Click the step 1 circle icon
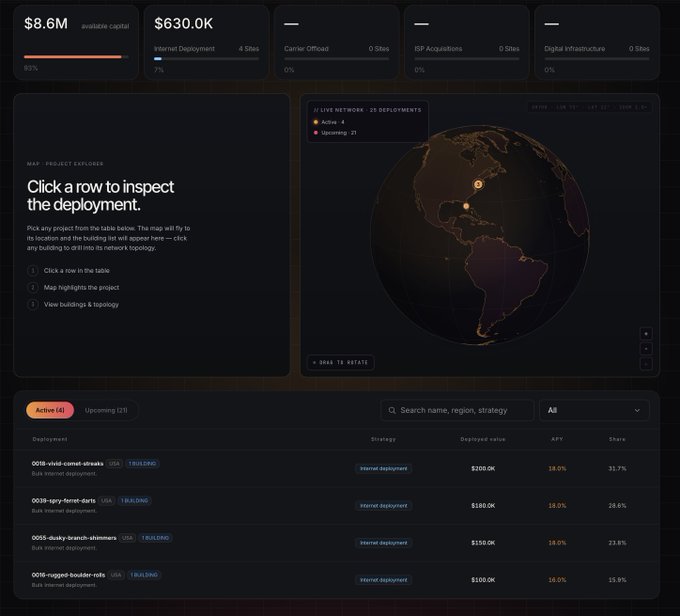This screenshot has height=616, width=680. coord(33,271)
